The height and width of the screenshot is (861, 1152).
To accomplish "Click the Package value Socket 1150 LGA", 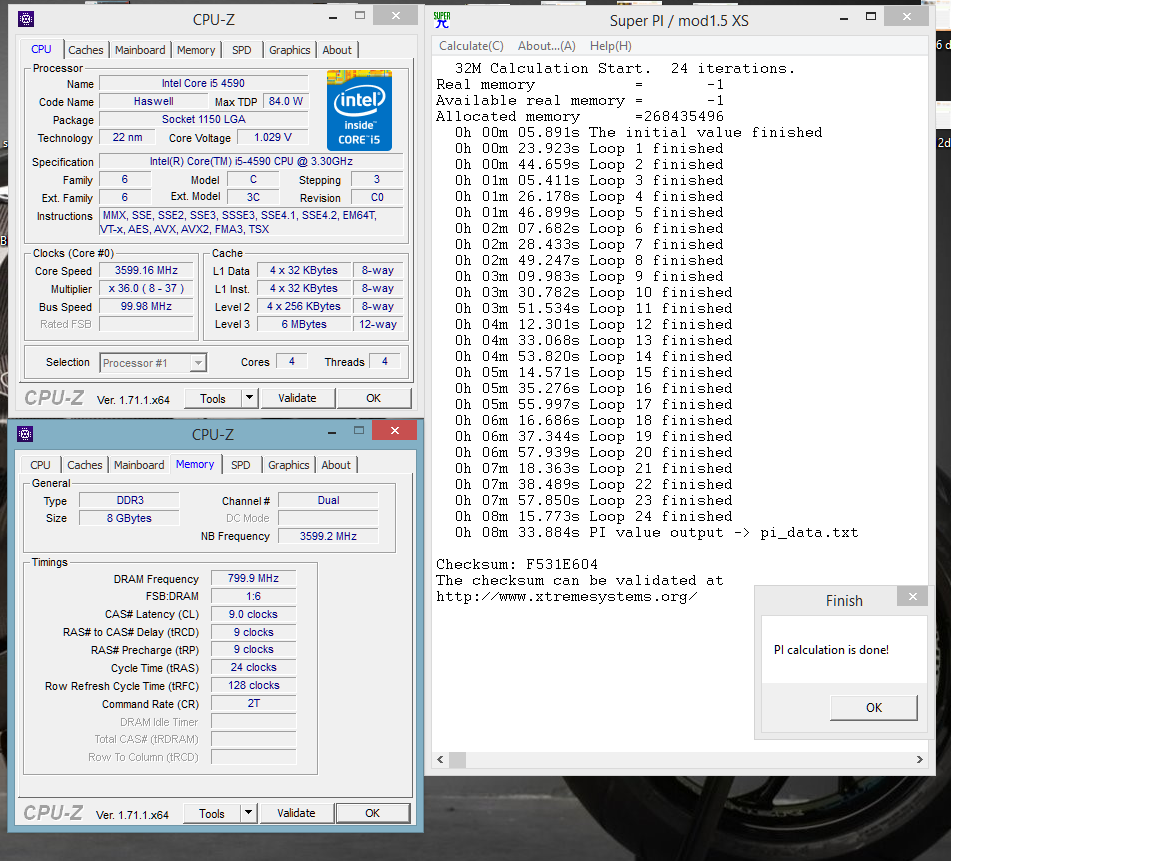I will click(x=204, y=119).
